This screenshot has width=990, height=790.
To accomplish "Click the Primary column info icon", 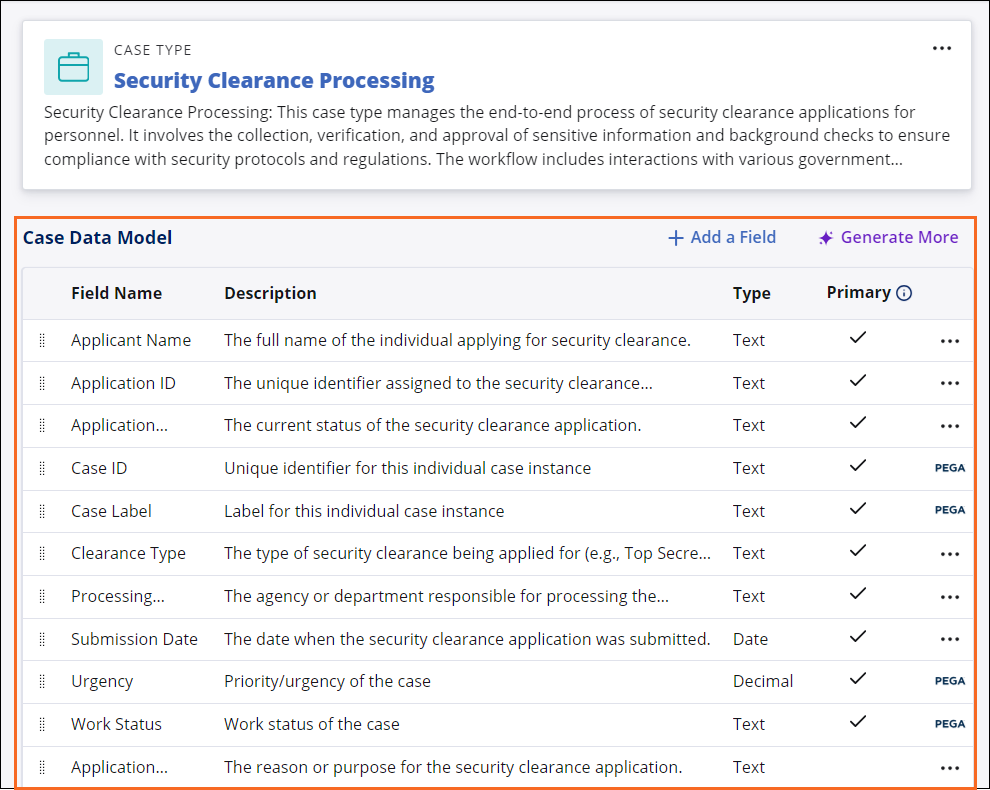I will (904, 293).
